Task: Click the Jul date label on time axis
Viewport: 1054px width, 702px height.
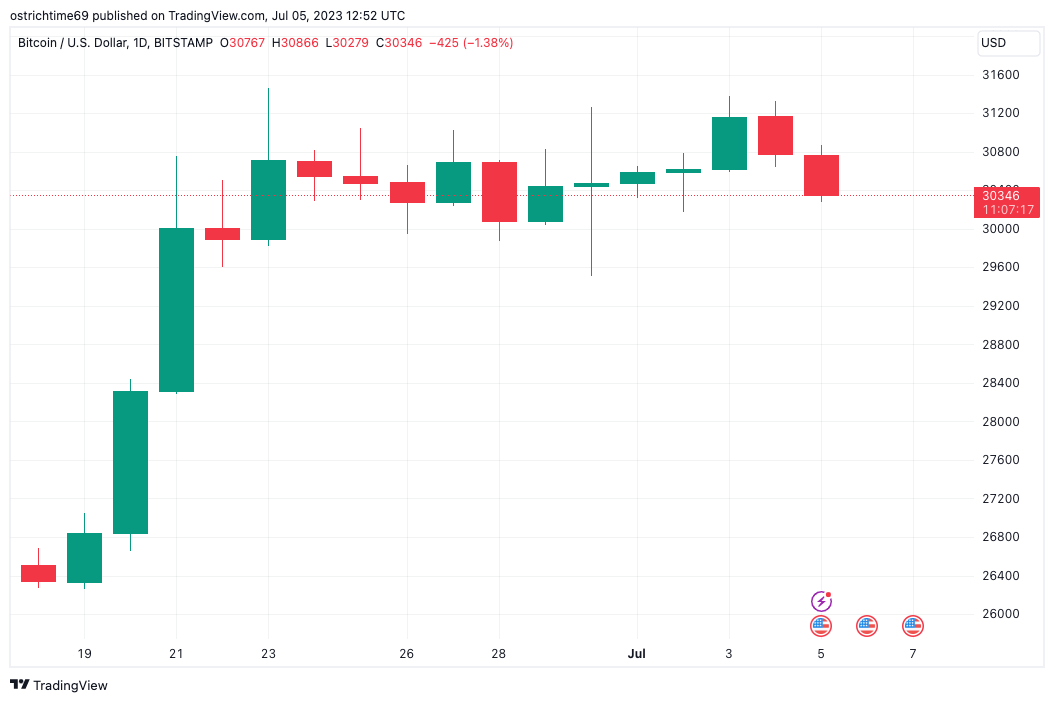Action: [637, 654]
